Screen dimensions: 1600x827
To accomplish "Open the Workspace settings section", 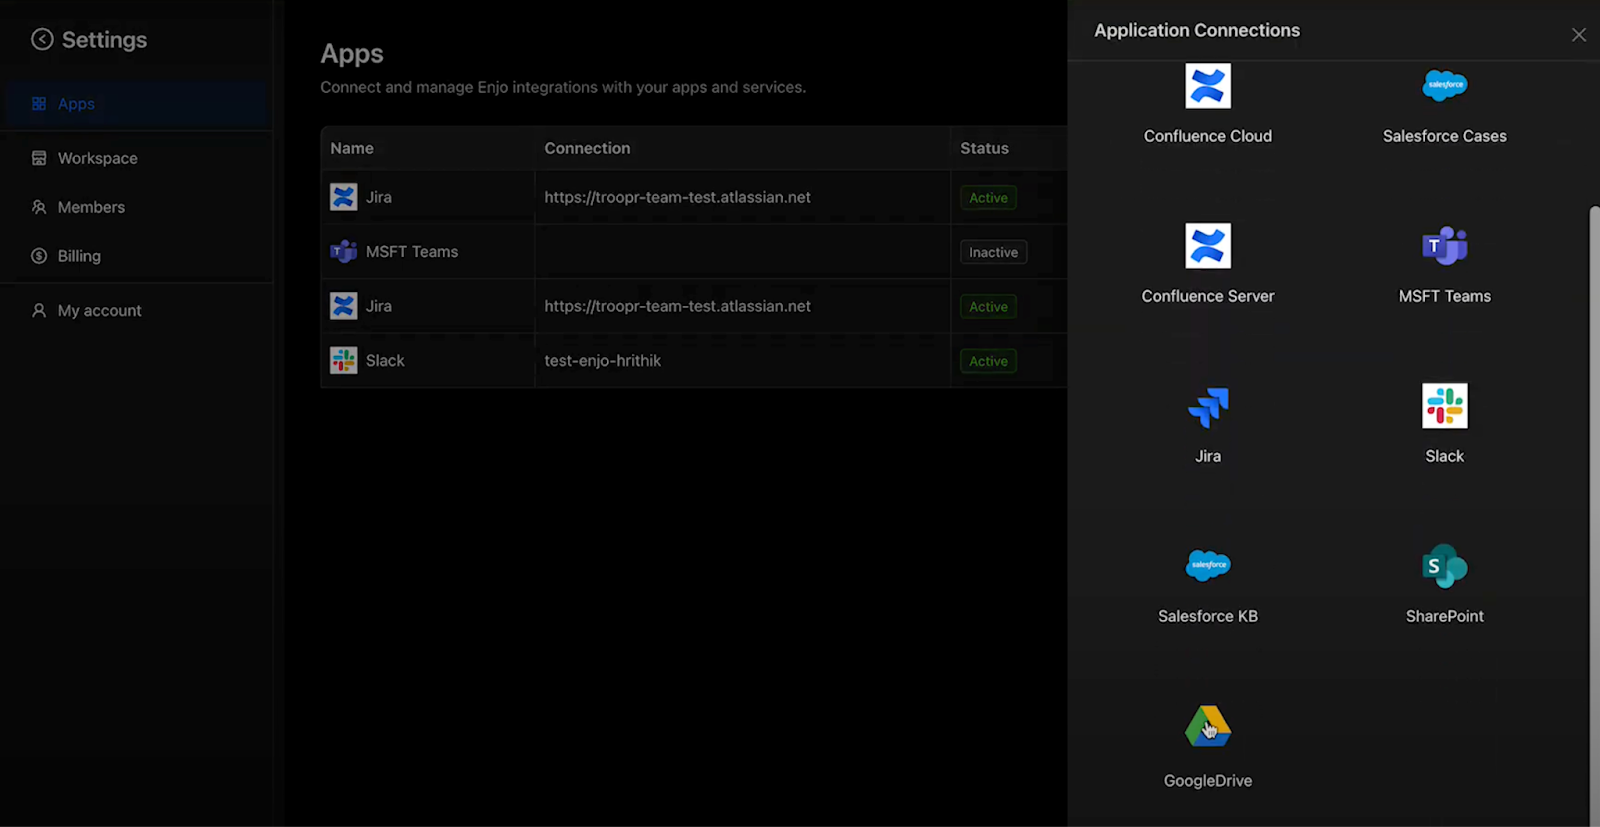I will click(x=136, y=158).
